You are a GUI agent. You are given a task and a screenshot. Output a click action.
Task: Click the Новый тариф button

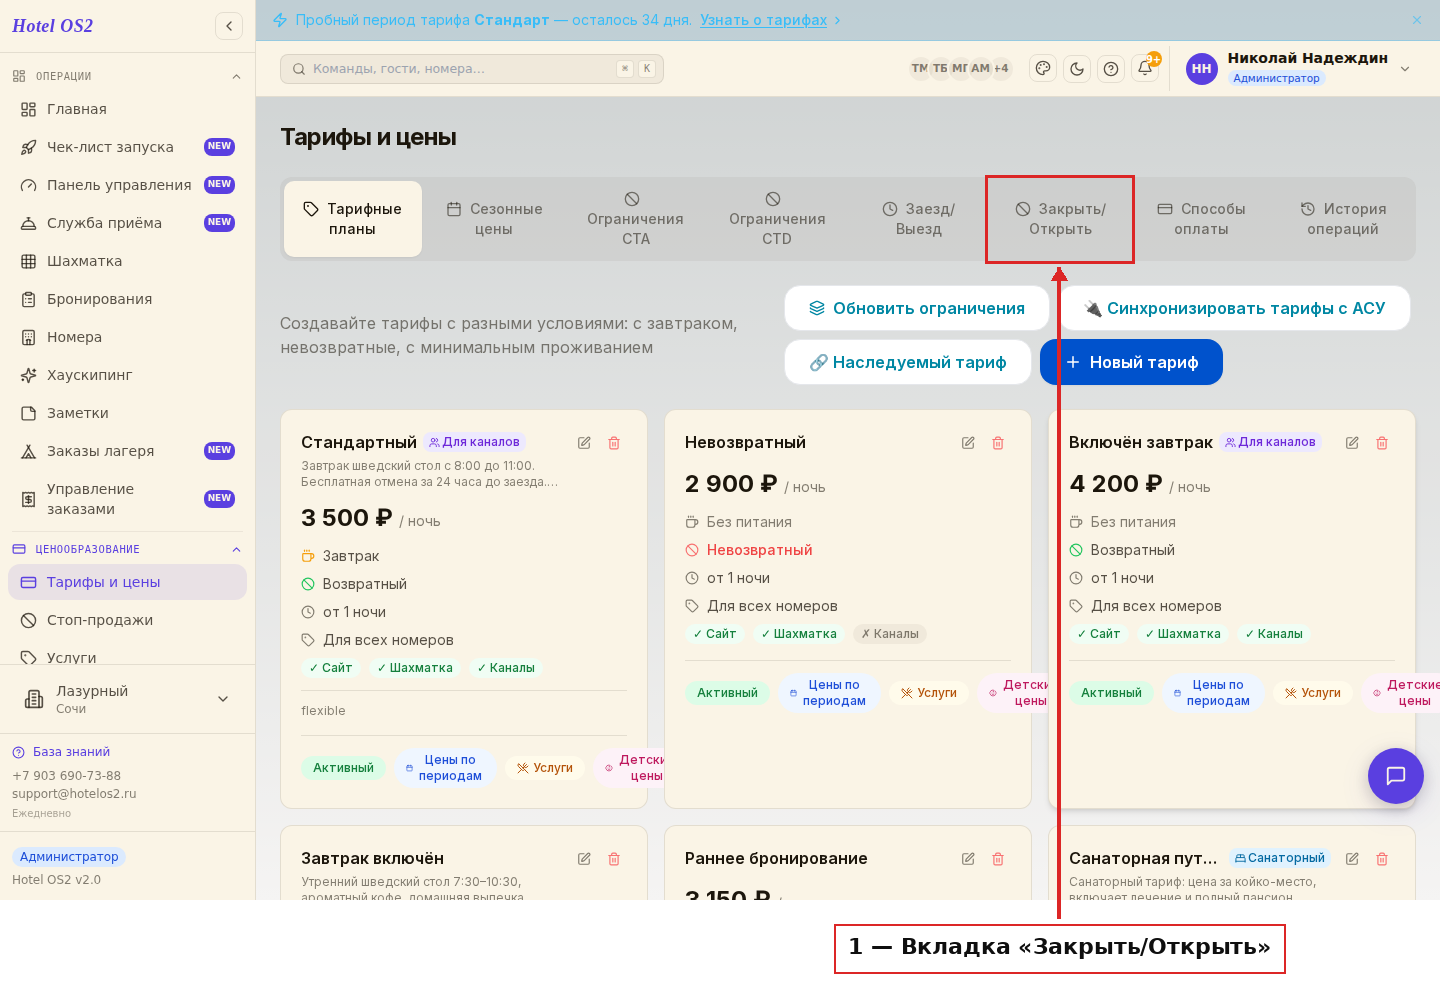click(1131, 362)
